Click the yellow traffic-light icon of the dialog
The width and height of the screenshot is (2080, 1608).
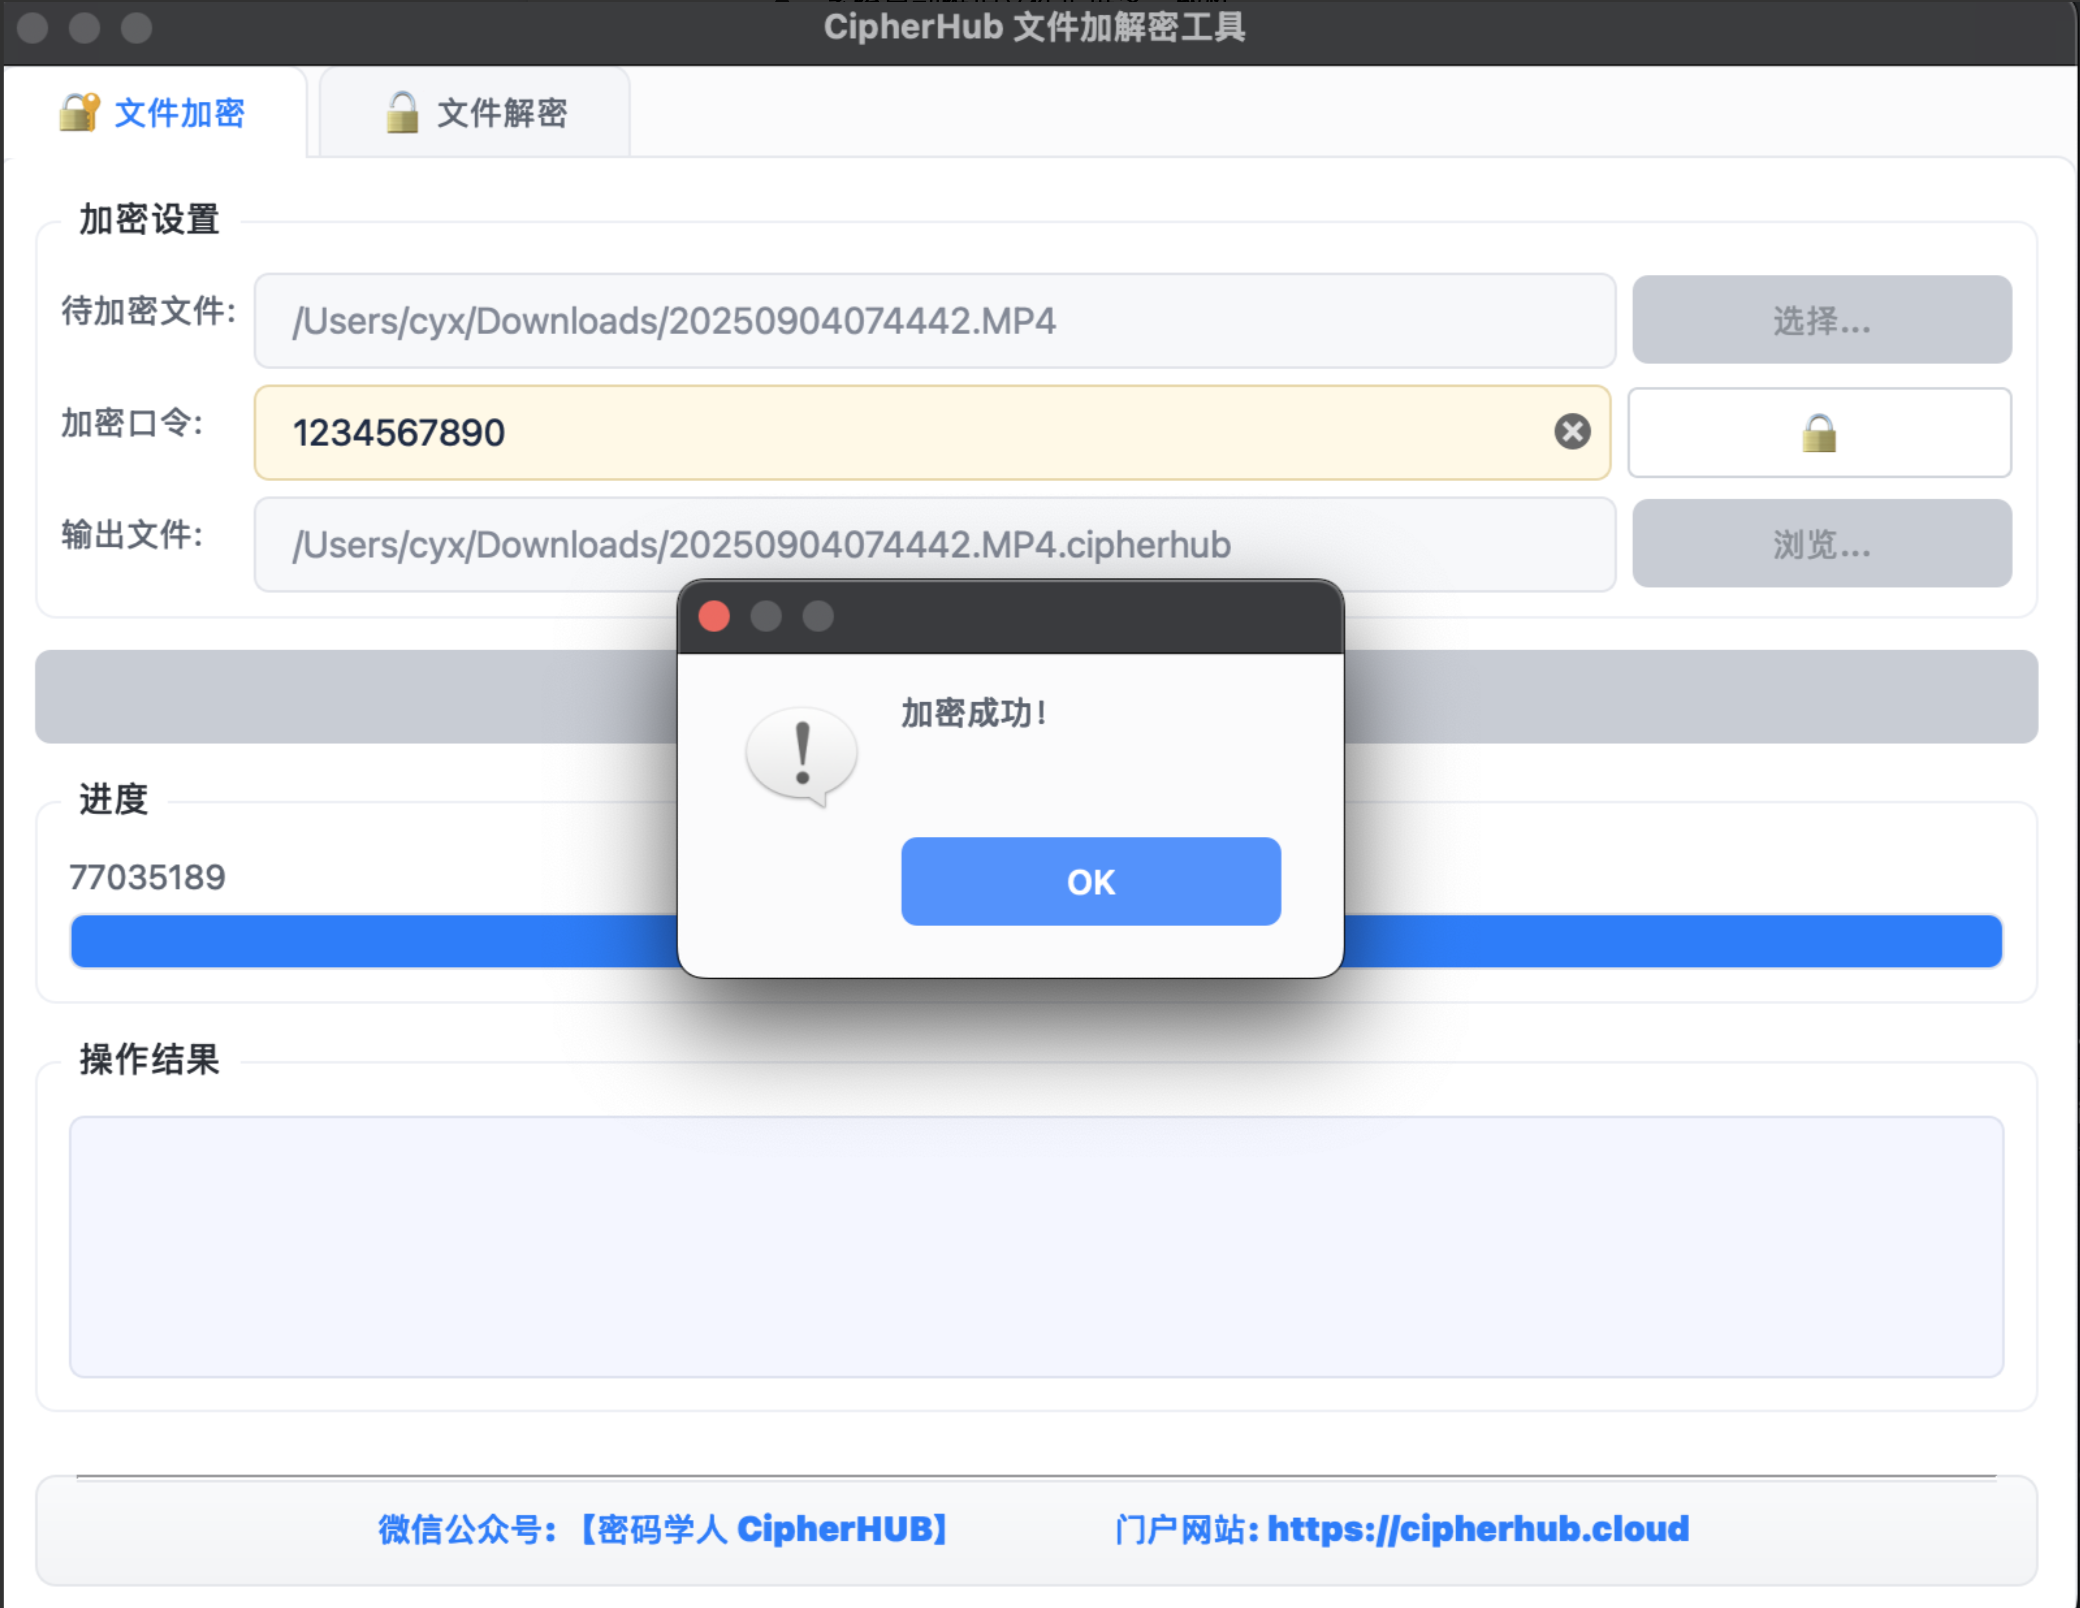click(766, 617)
